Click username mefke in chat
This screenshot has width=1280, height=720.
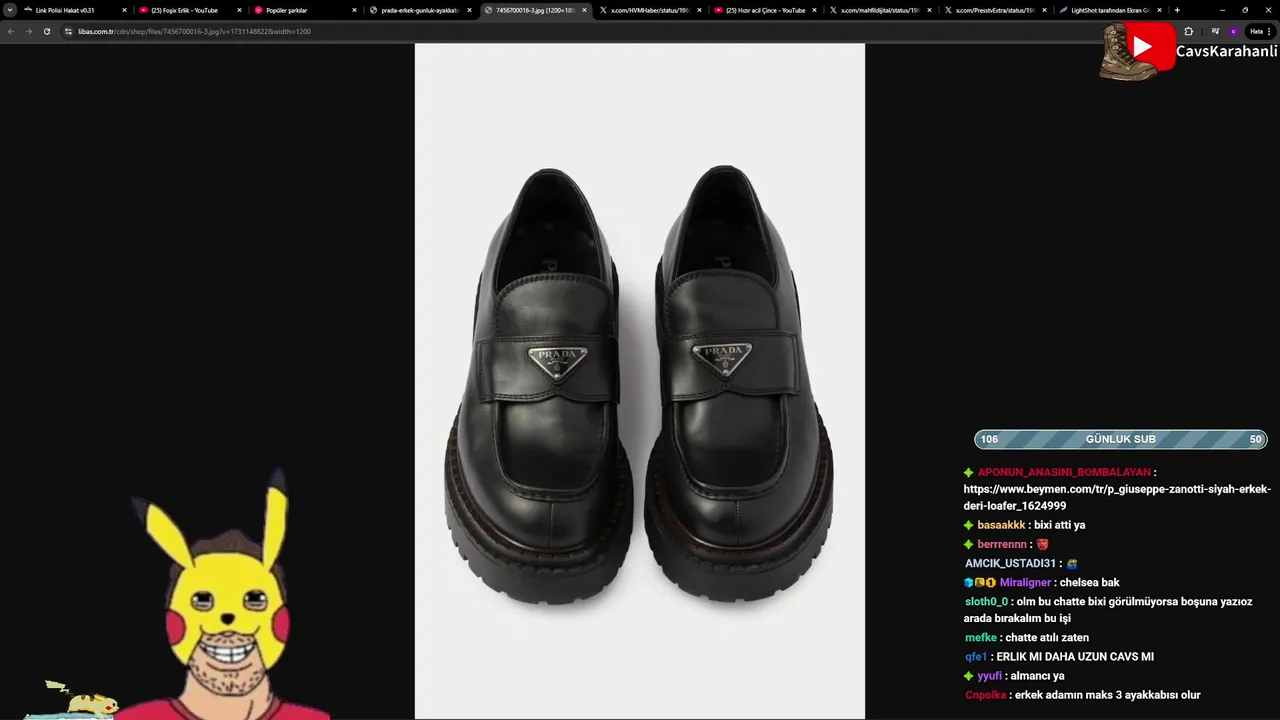[981, 637]
